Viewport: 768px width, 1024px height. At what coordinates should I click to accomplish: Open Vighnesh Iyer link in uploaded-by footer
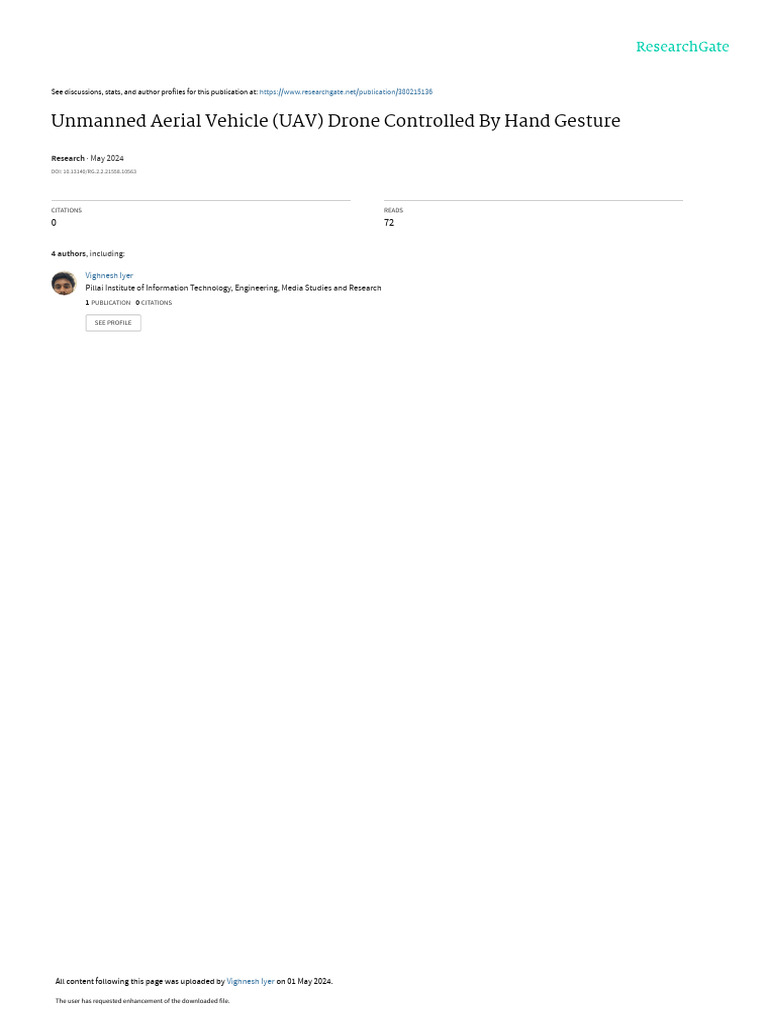pyautogui.click(x=250, y=981)
